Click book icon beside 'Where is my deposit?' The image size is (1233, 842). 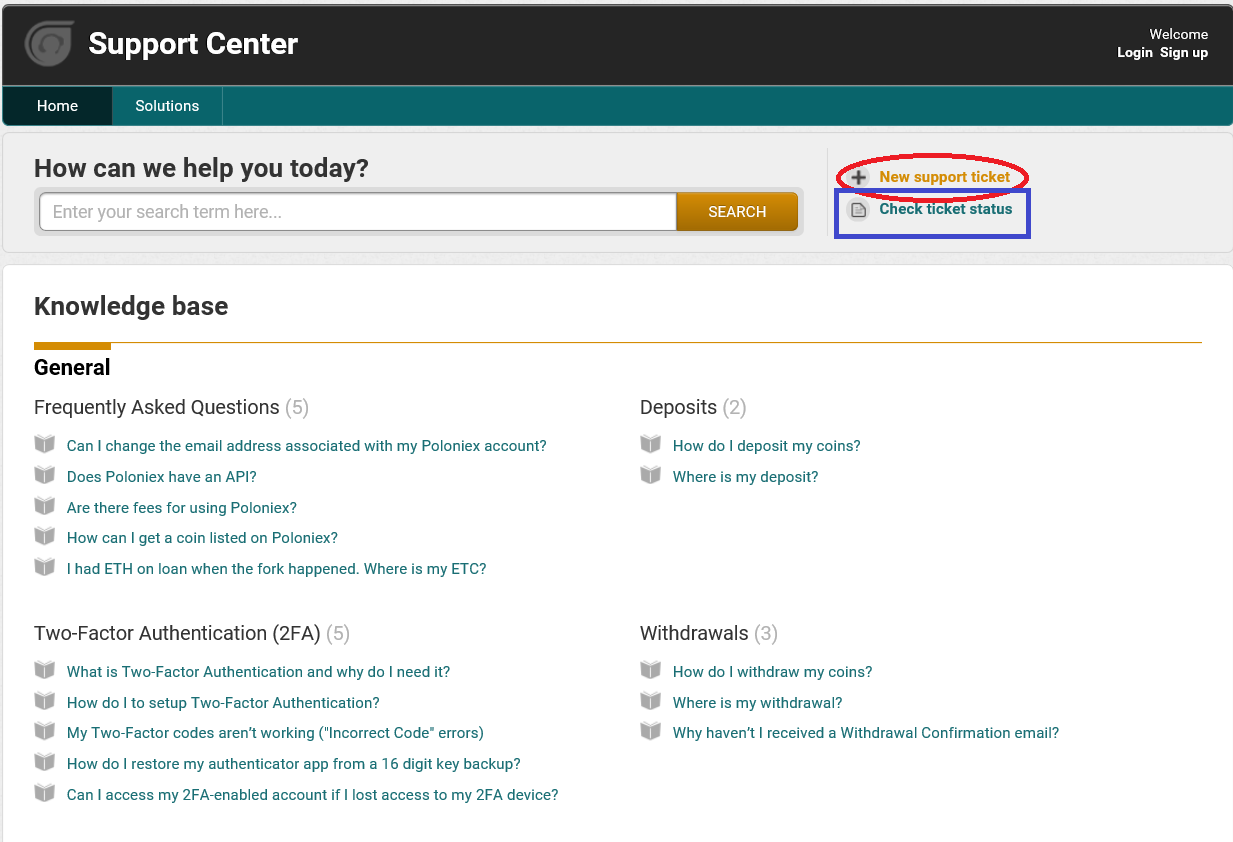click(651, 475)
